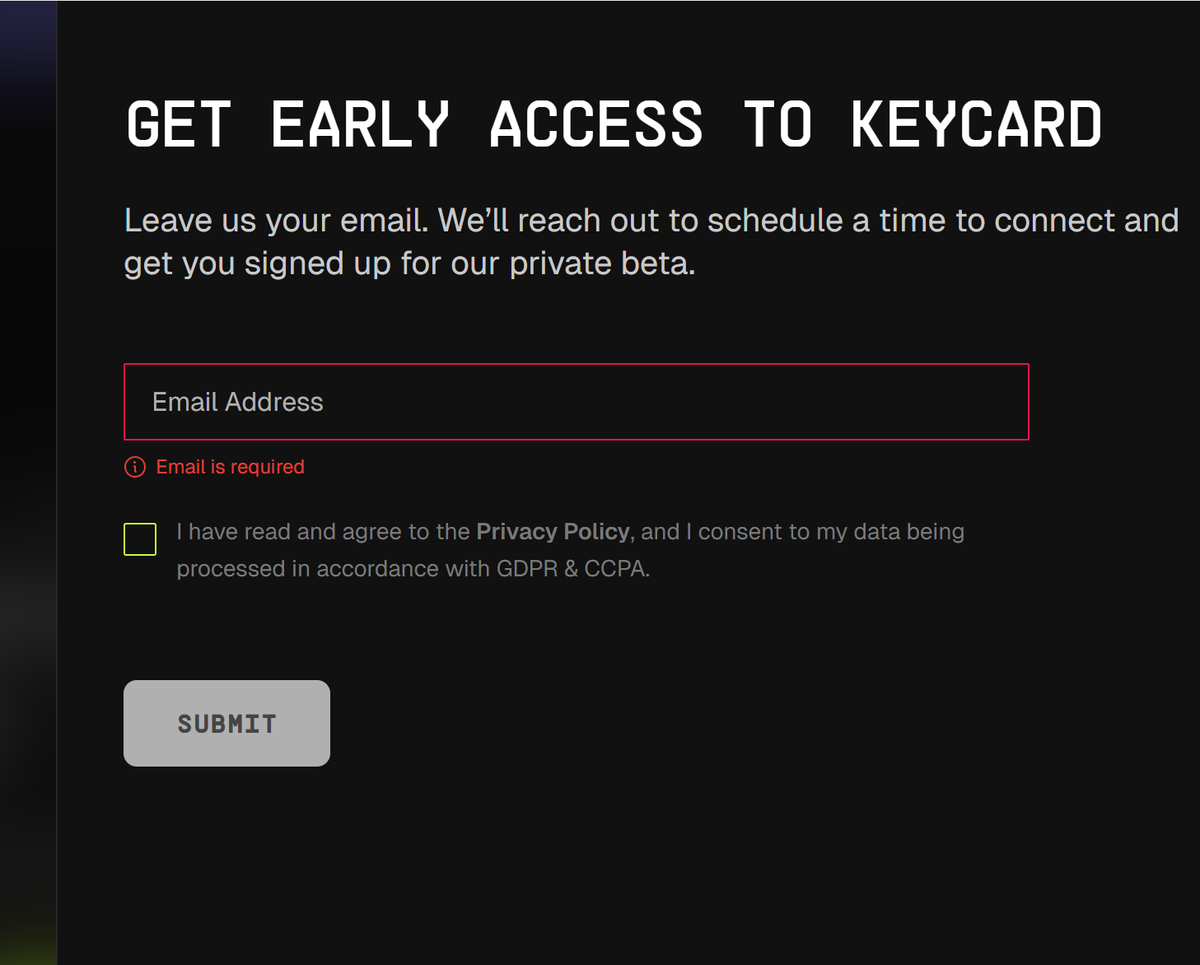The image size is (1200, 965).
Task: Open the Privacy Policy link
Action: tap(553, 532)
